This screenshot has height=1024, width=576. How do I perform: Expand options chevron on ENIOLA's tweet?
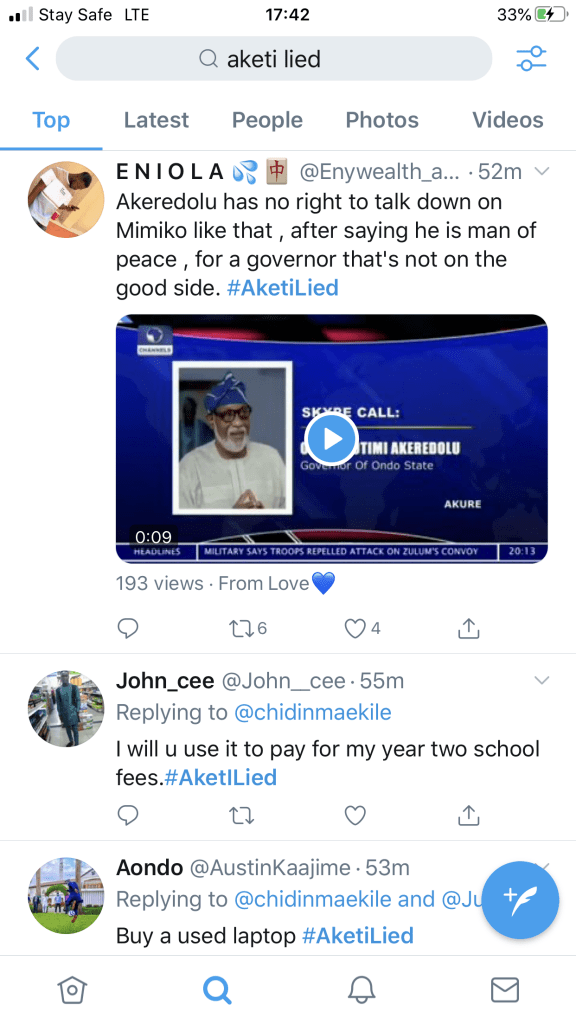(x=541, y=172)
